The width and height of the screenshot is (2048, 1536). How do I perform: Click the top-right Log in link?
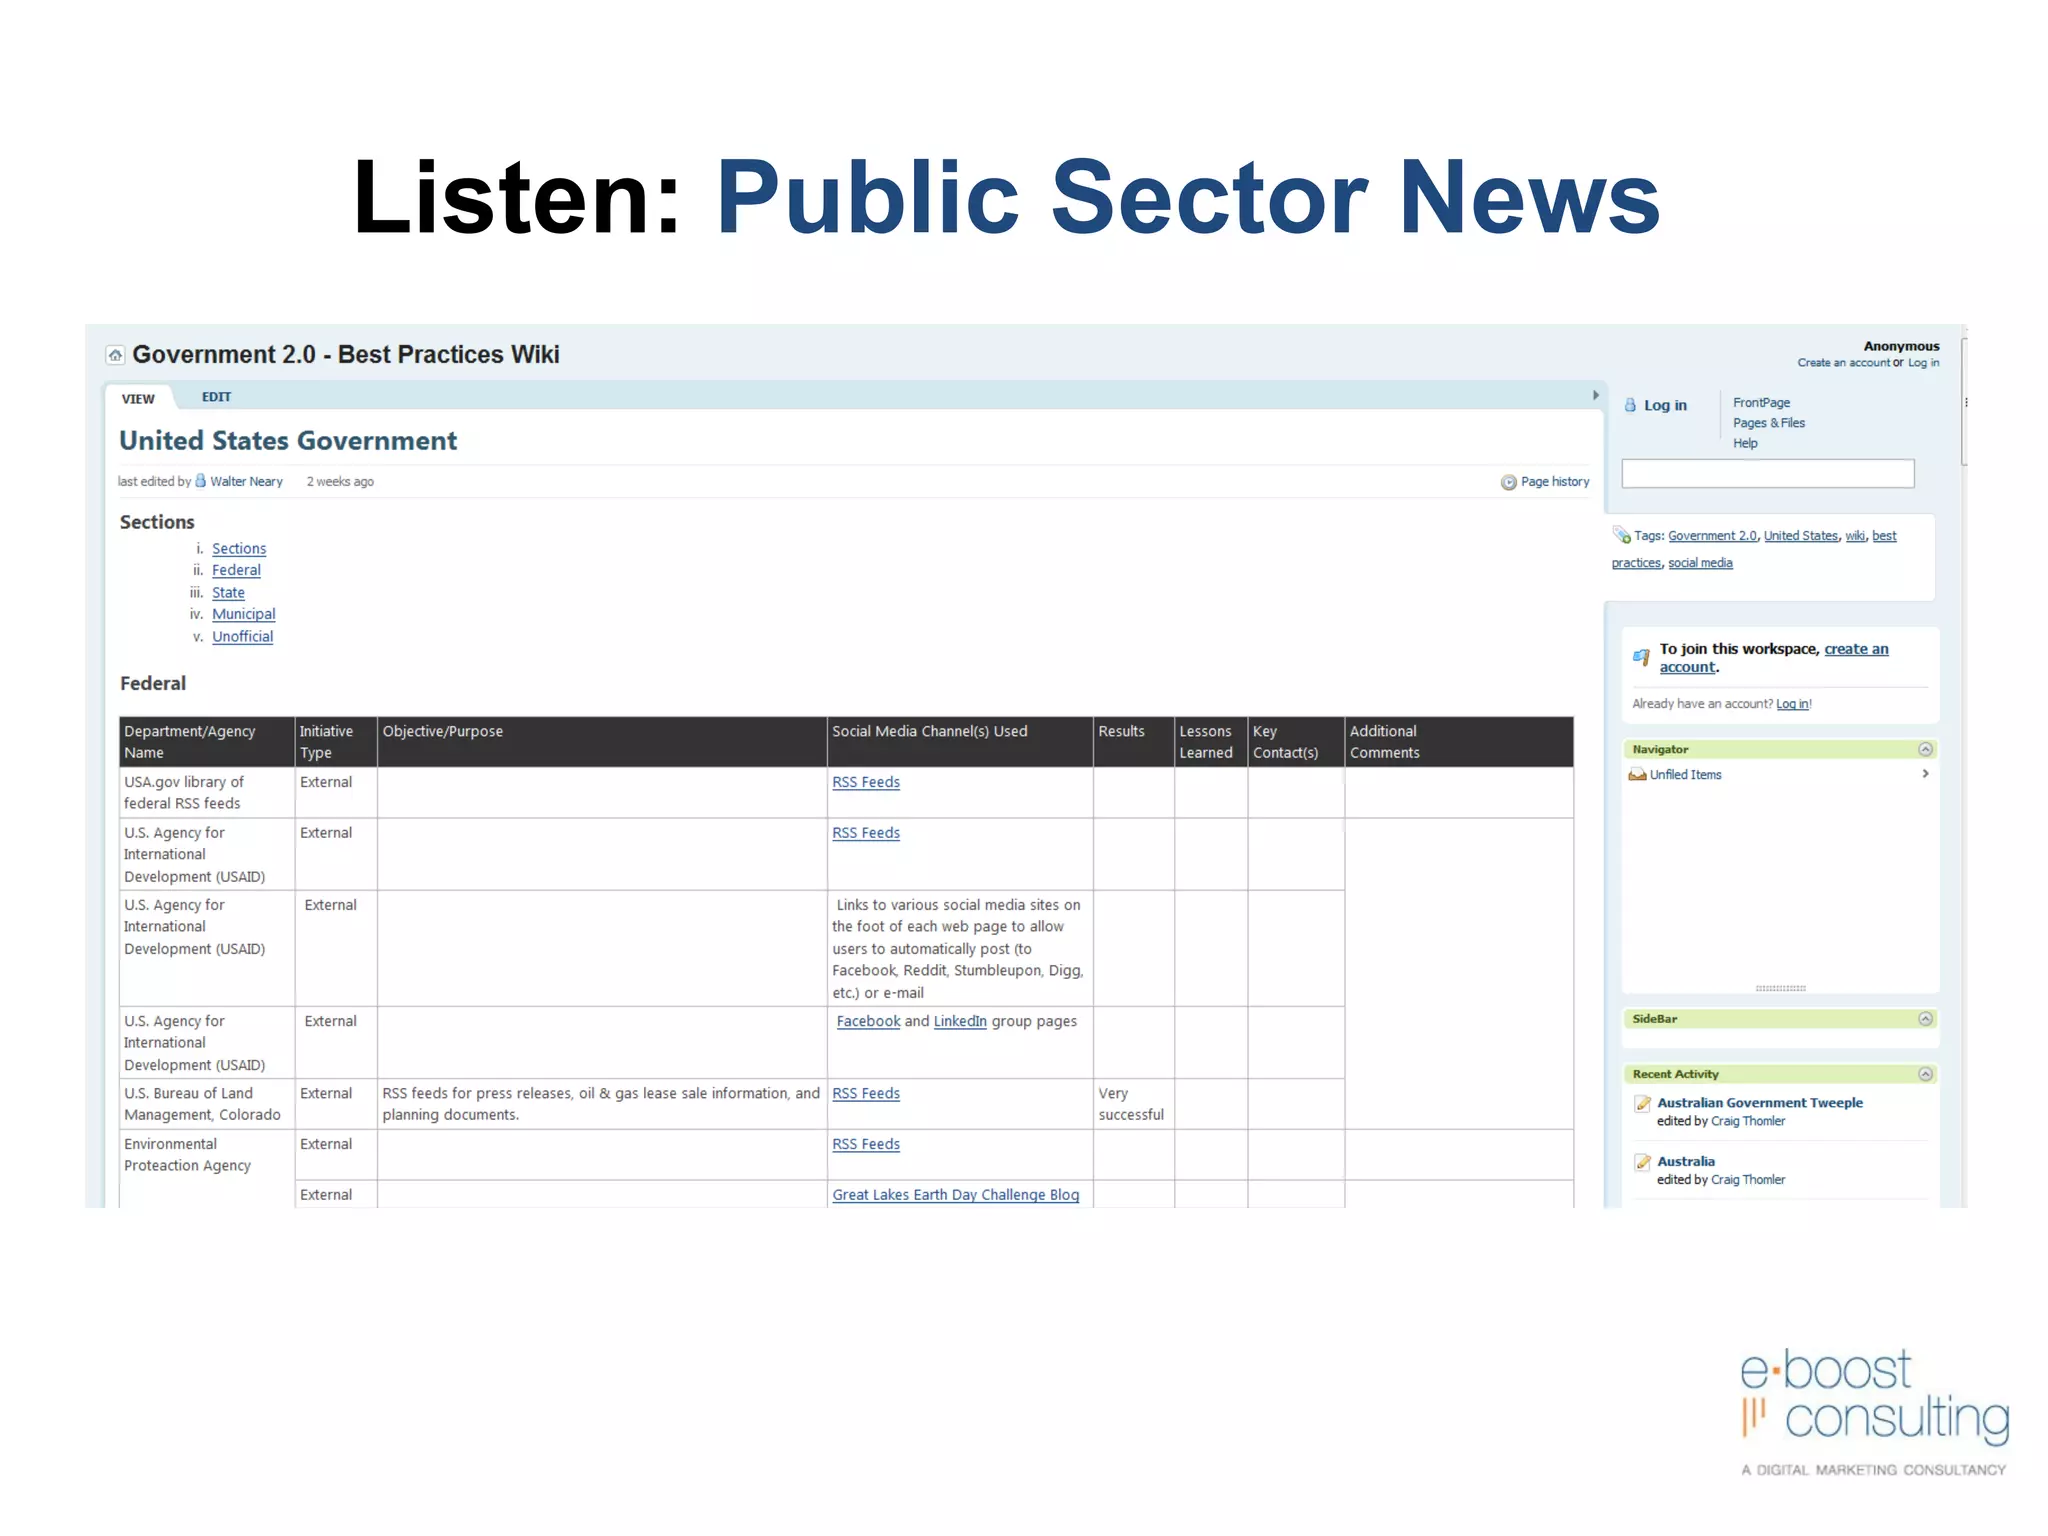coord(1923,363)
